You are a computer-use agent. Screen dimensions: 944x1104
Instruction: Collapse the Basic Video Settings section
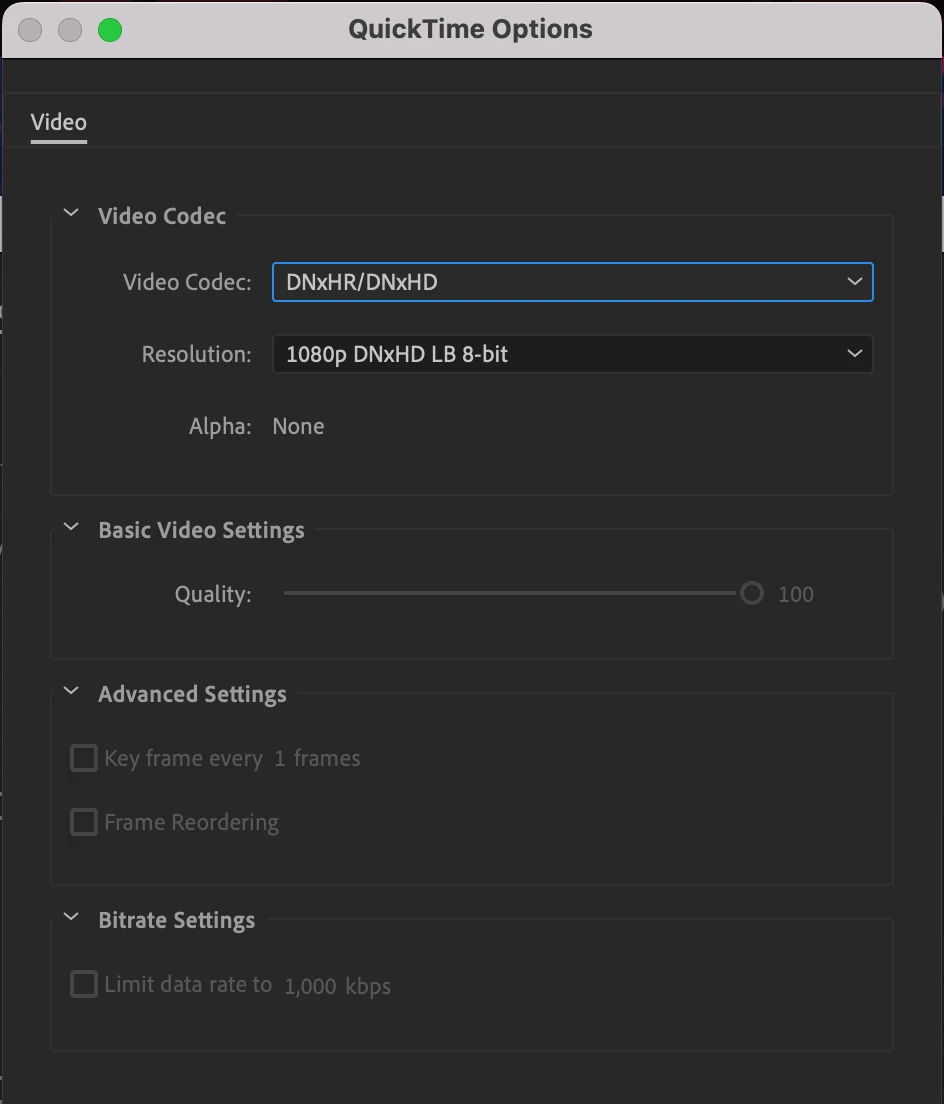pyautogui.click(x=71, y=527)
